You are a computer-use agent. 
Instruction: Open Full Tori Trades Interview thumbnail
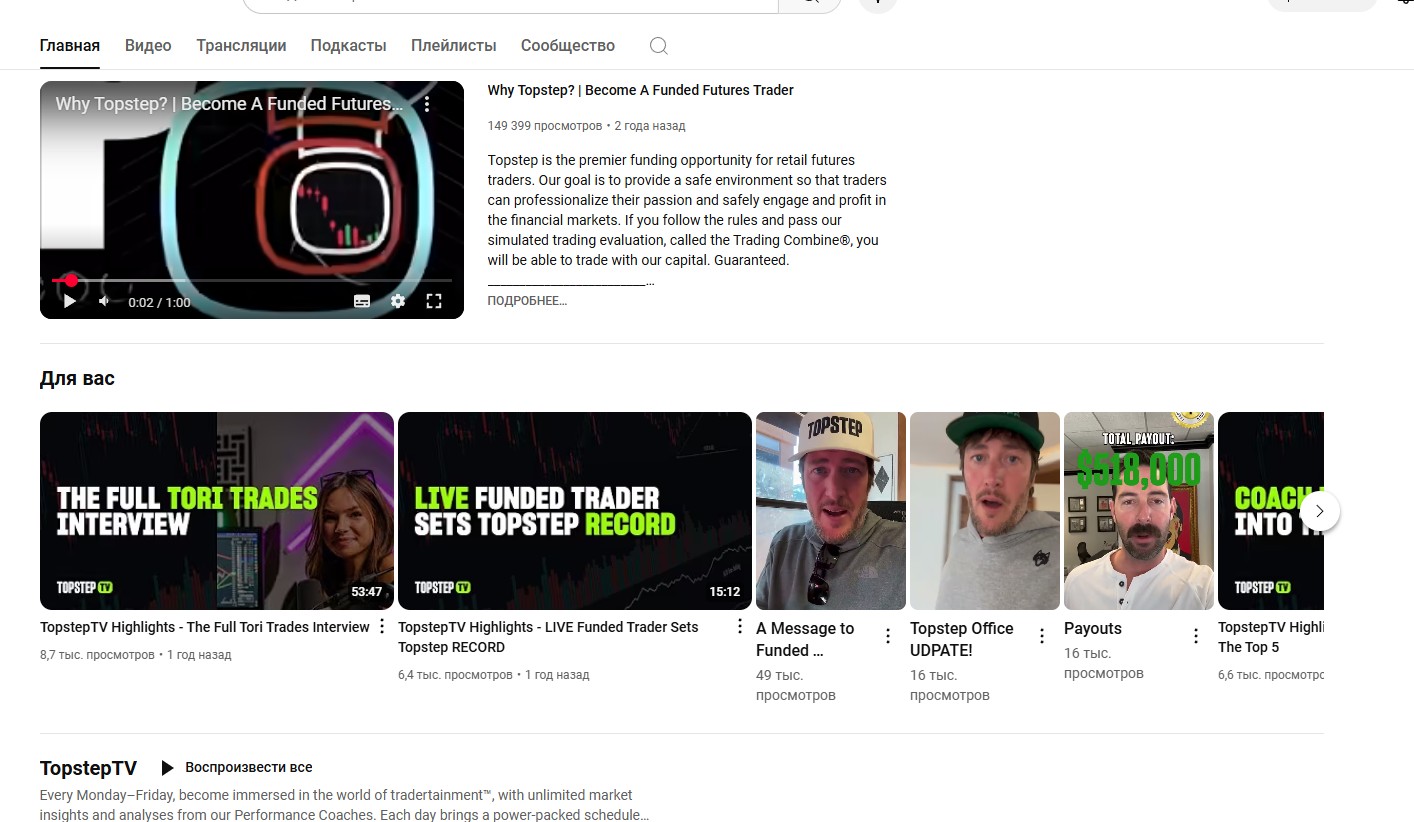tap(217, 511)
